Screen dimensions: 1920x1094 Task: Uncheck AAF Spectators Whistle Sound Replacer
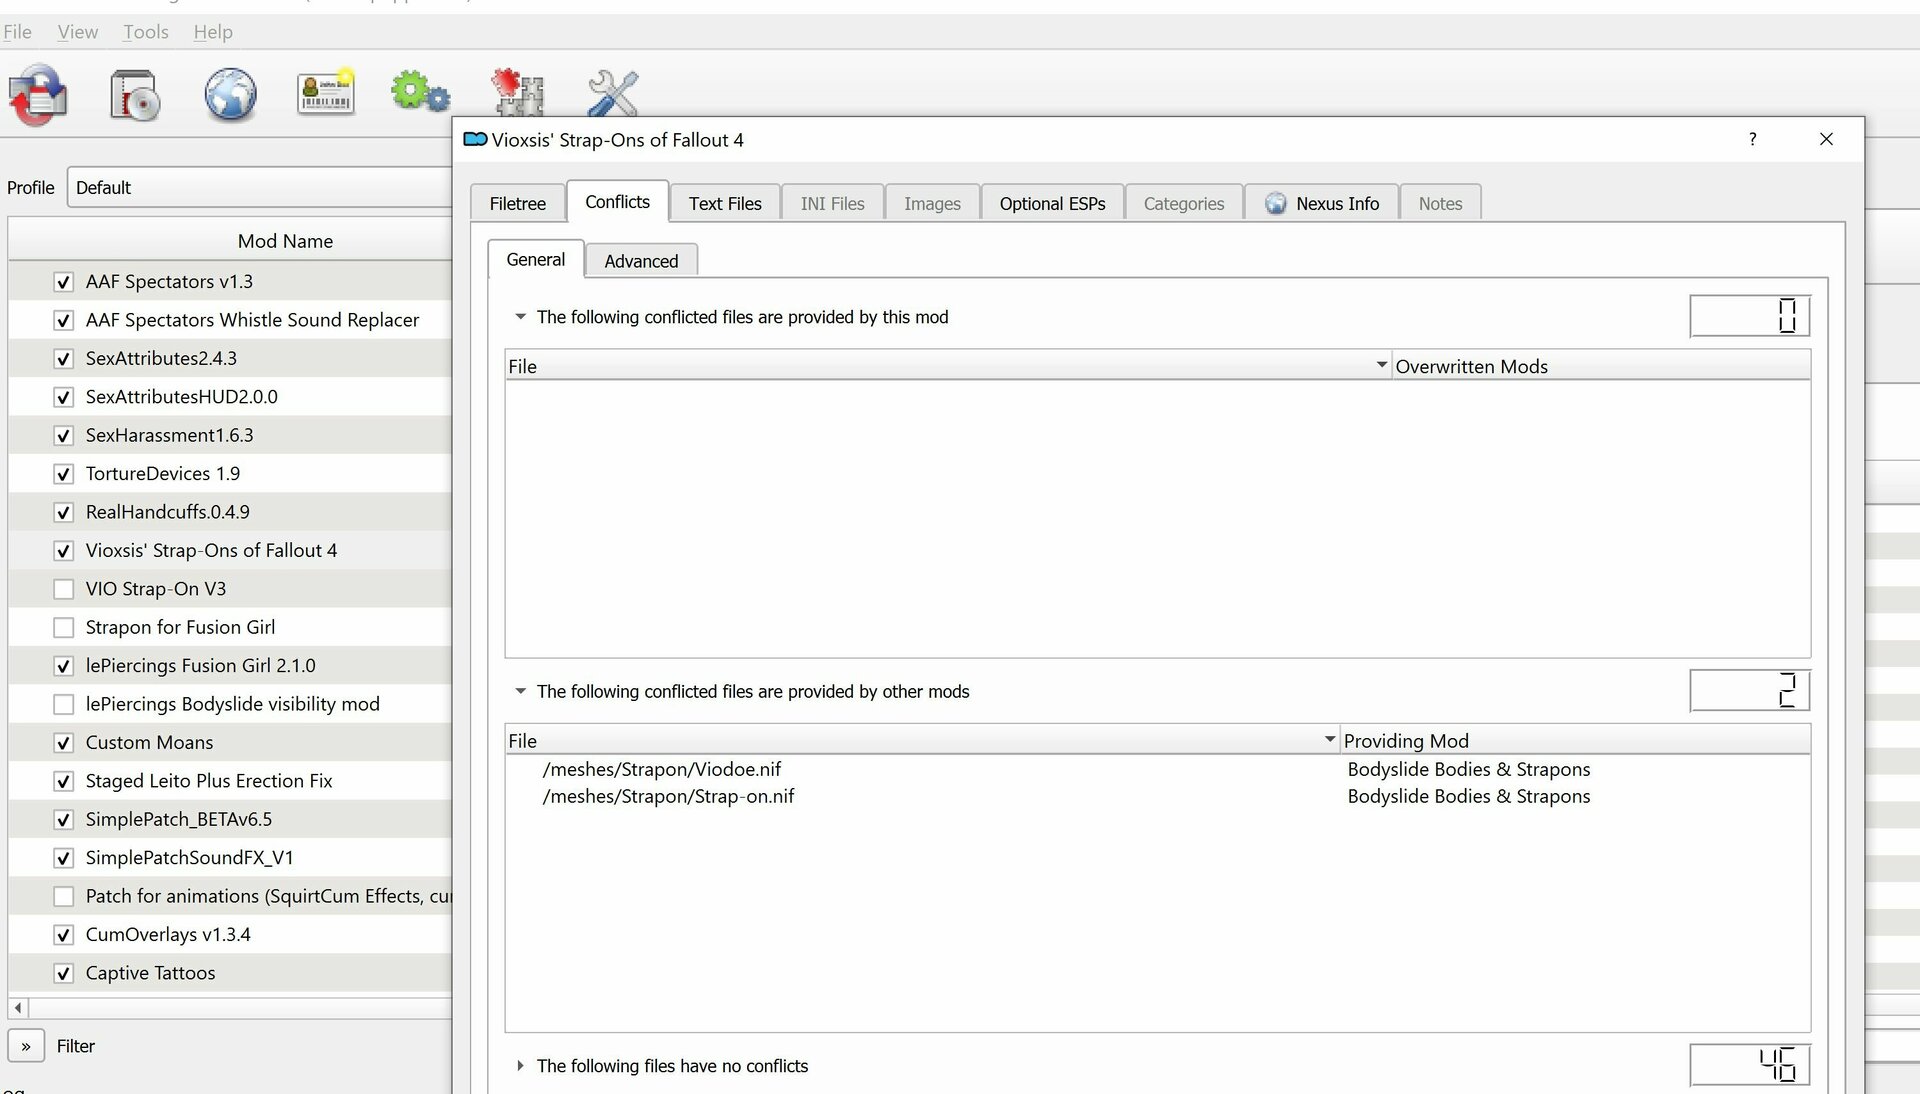point(63,320)
